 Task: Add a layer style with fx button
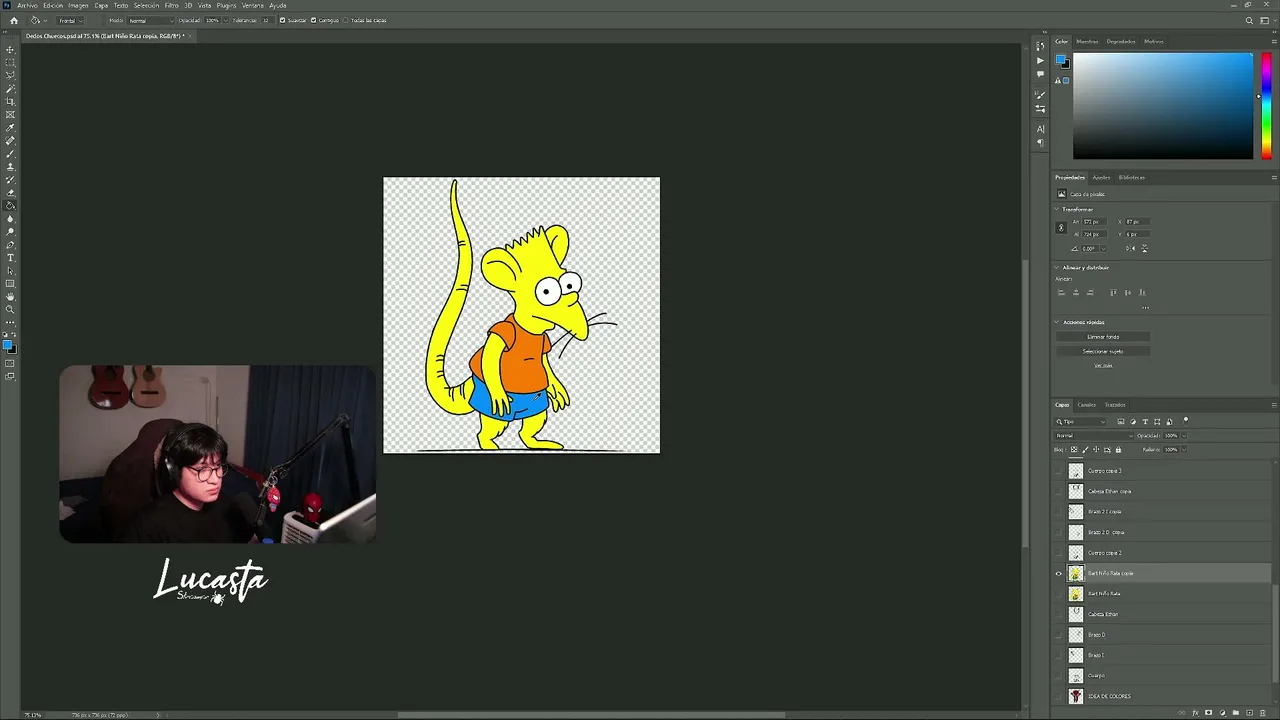pyautogui.click(x=1196, y=713)
